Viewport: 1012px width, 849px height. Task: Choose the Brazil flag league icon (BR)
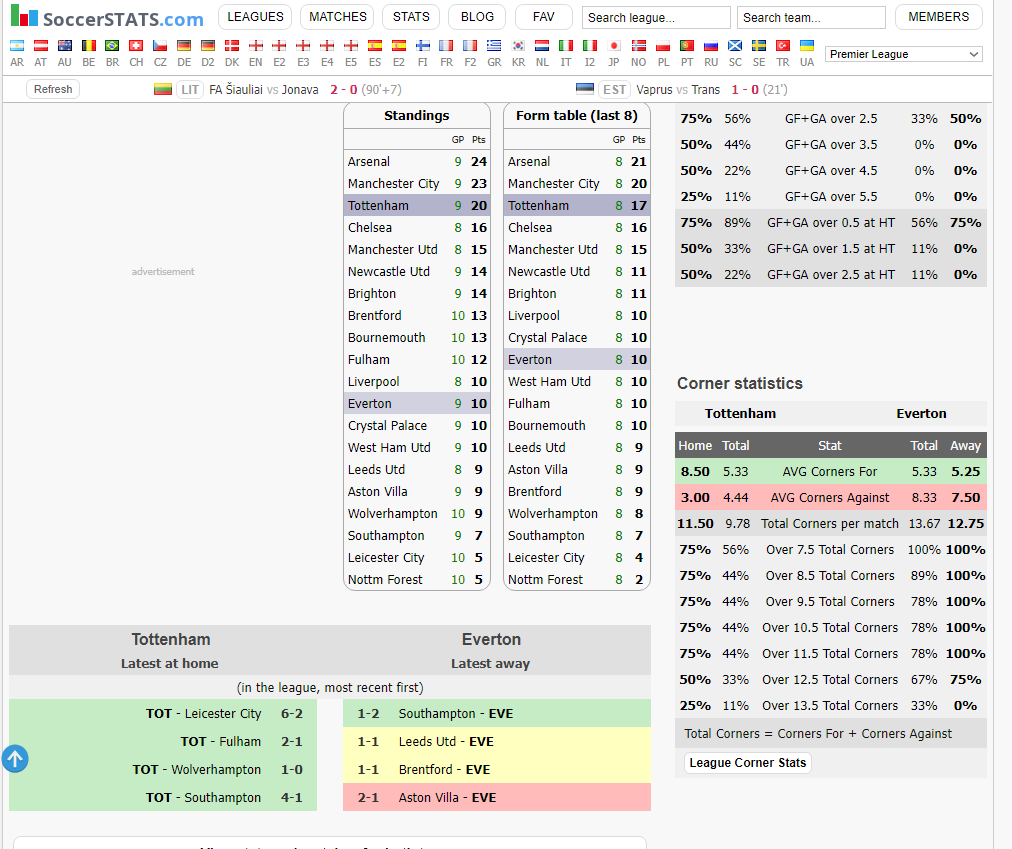click(x=112, y=46)
